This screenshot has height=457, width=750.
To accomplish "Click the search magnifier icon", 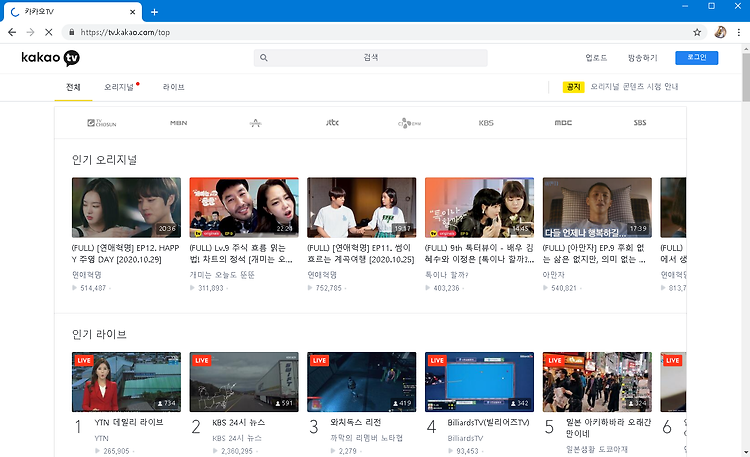I will pos(264,58).
